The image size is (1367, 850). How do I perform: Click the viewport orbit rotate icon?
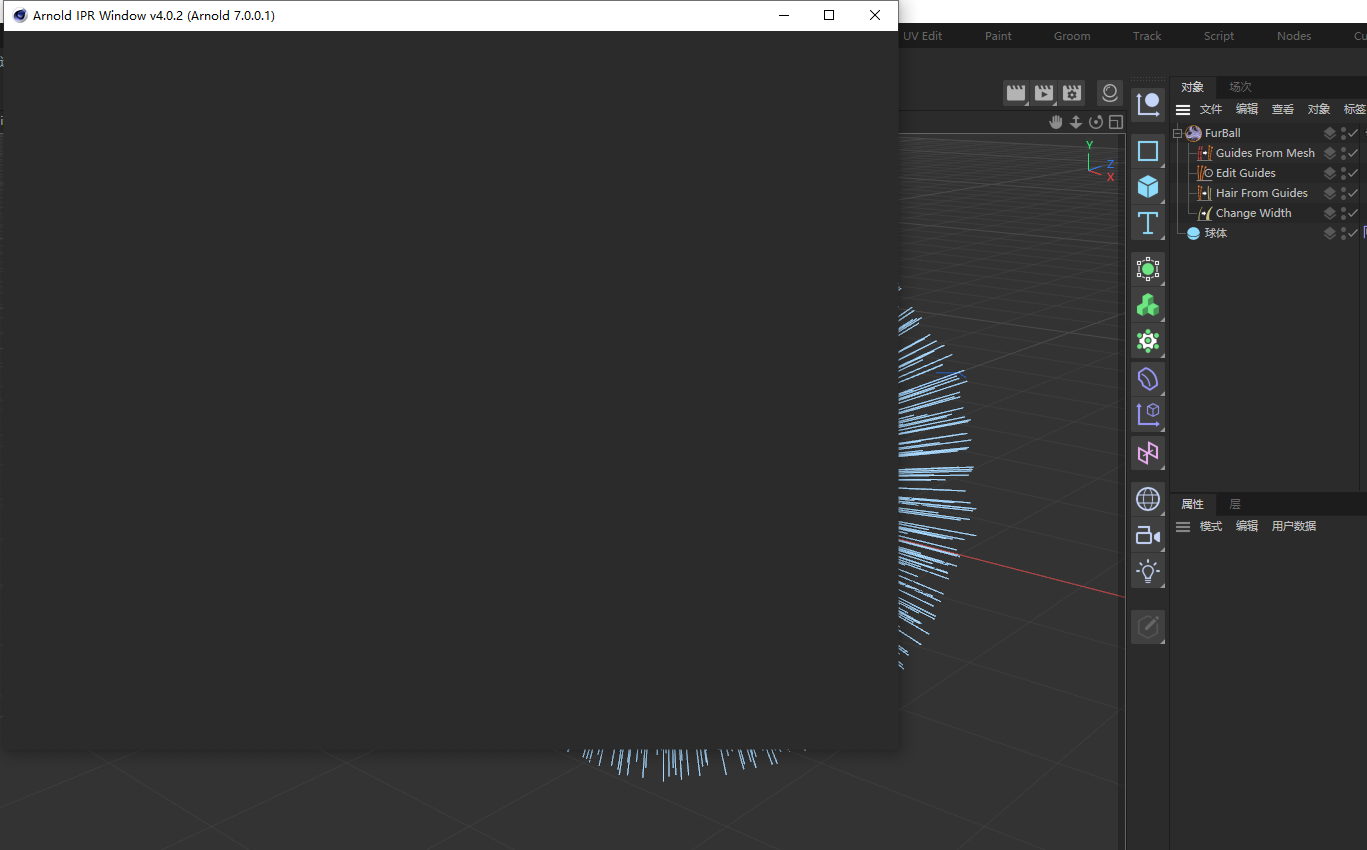[x=1096, y=122]
